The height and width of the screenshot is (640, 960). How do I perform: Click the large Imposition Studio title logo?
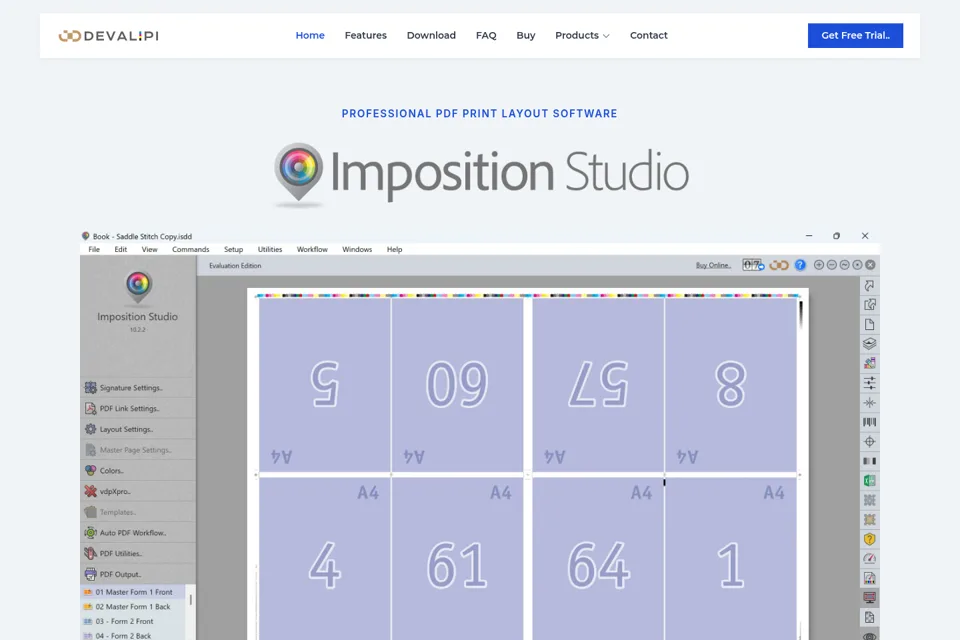click(x=481, y=174)
